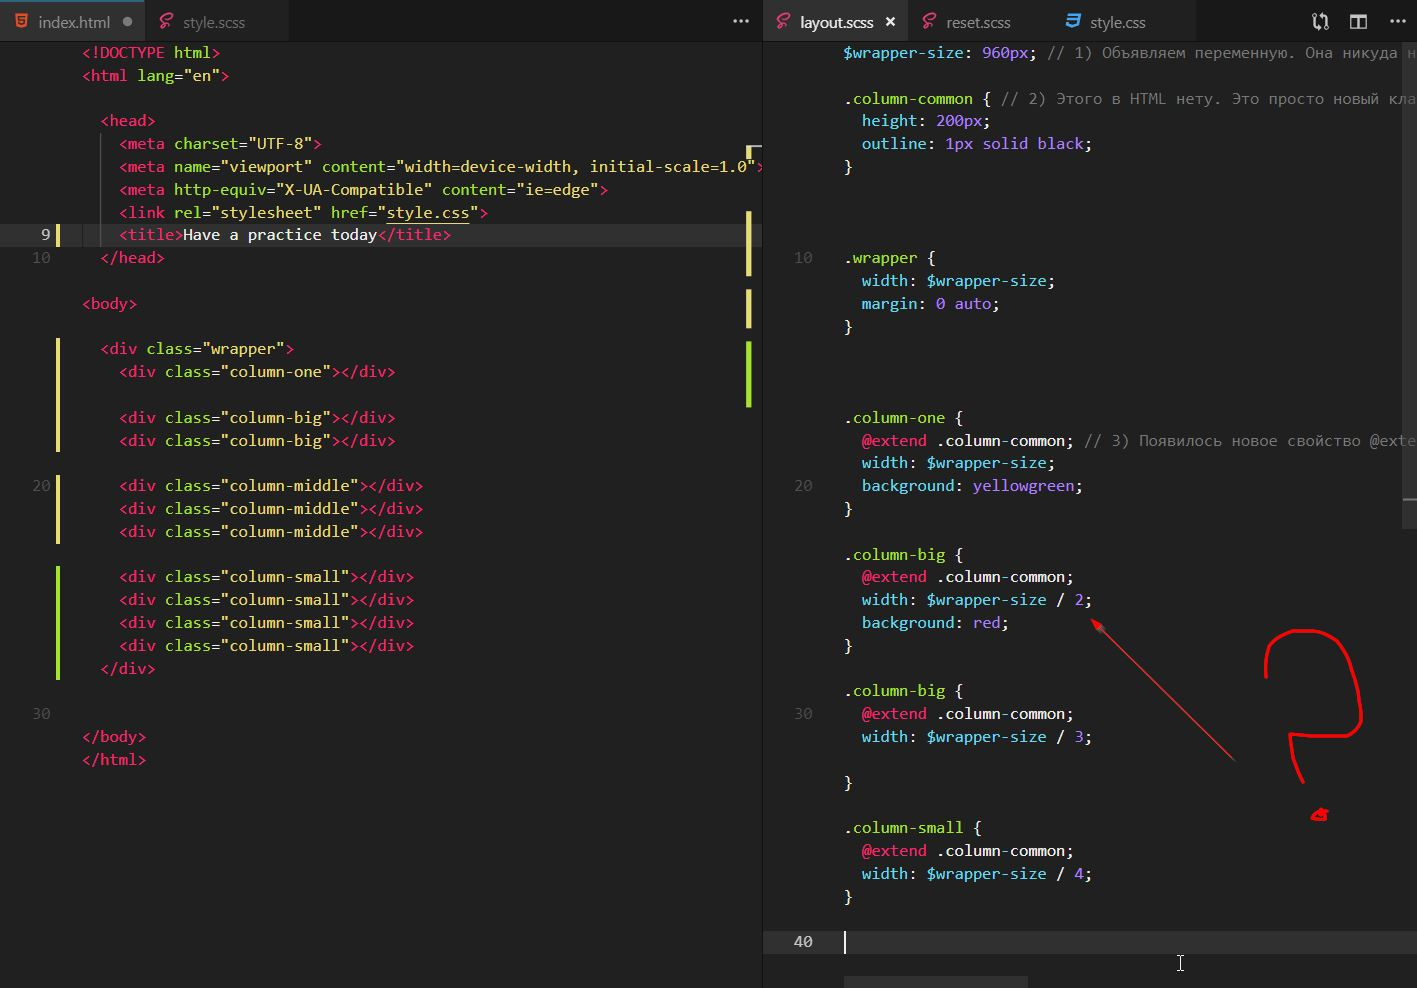Screen dimensions: 1417x988
Task: Click line number 9 in index.html
Action: (x=45, y=235)
